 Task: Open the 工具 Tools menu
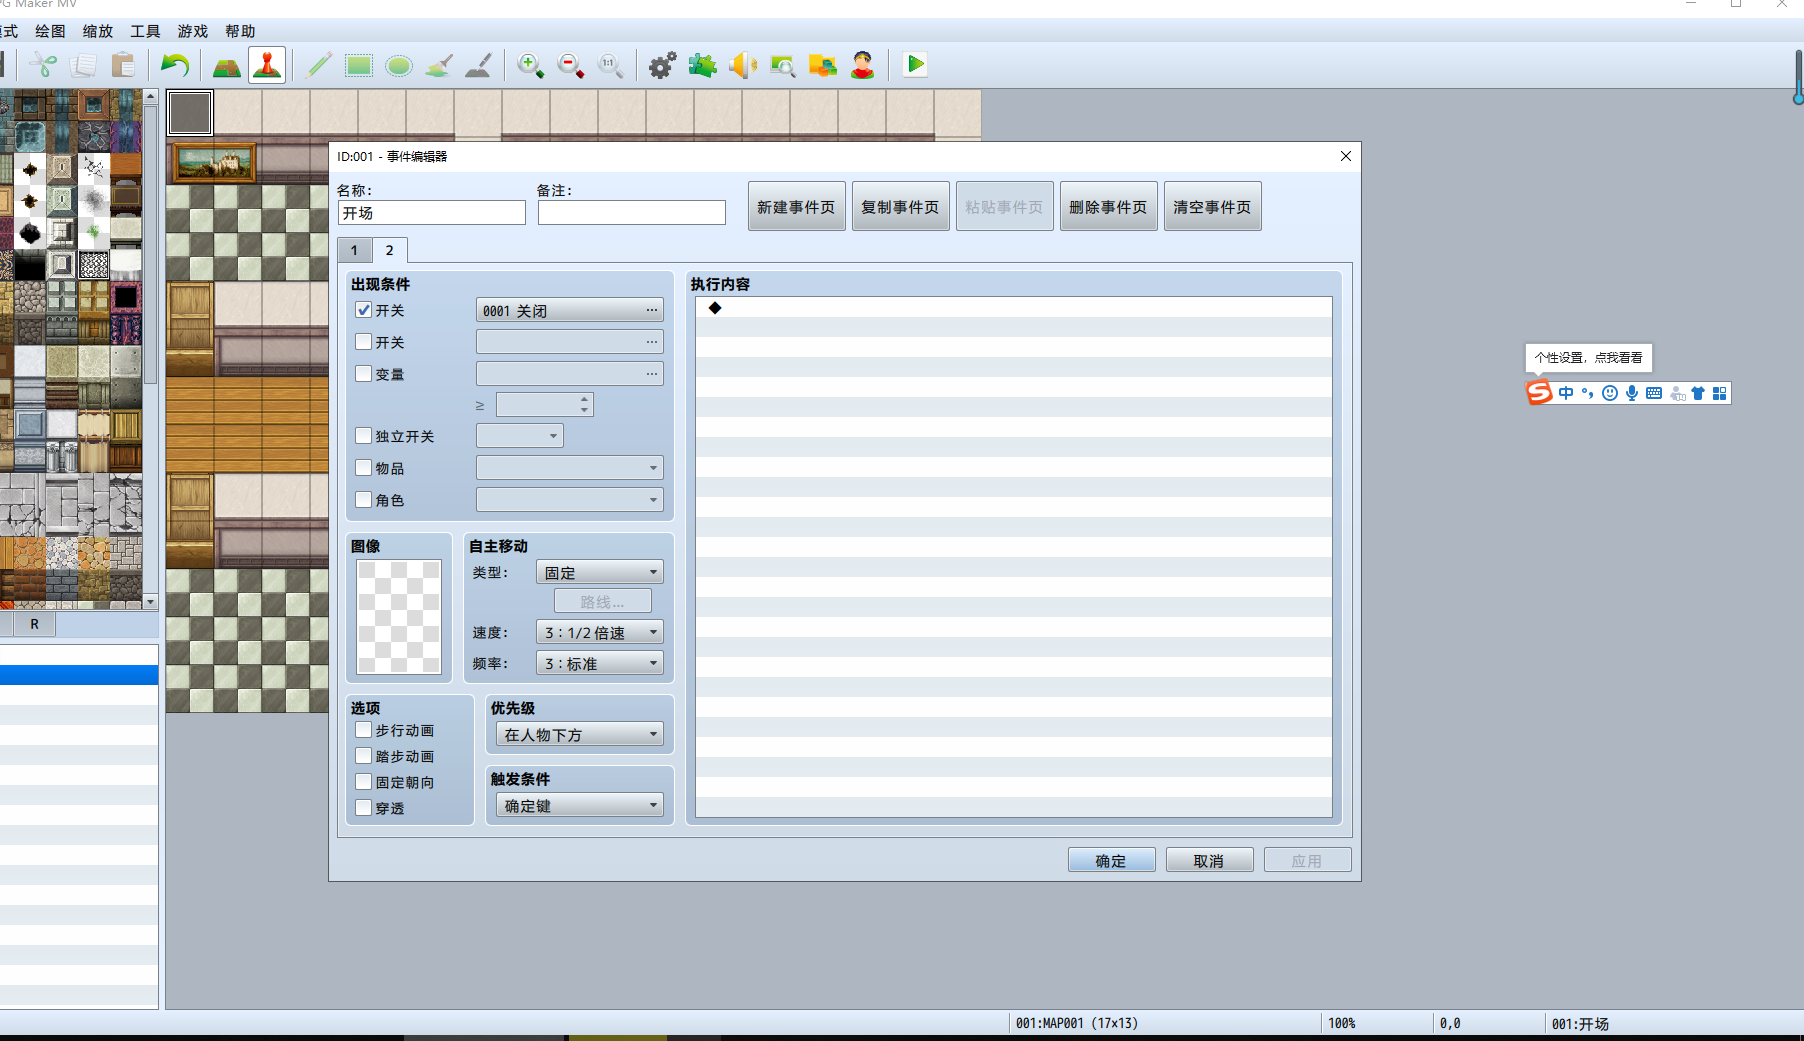[145, 31]
